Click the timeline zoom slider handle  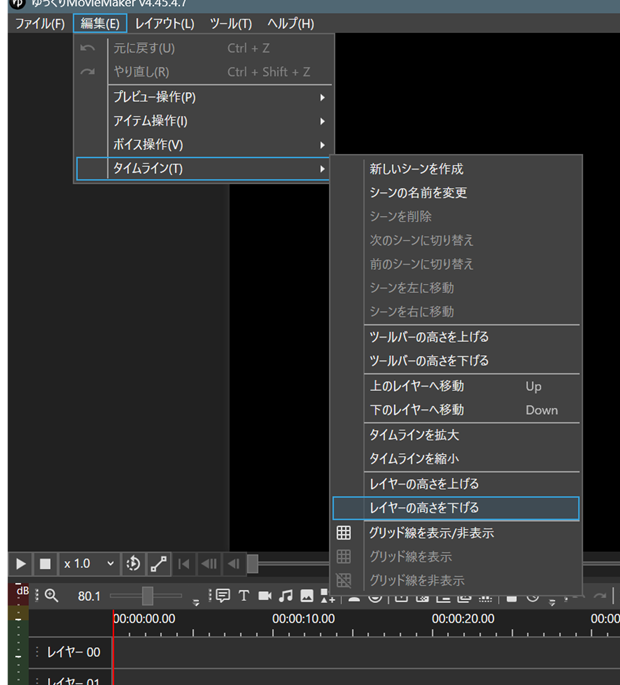tap(147, 596)
